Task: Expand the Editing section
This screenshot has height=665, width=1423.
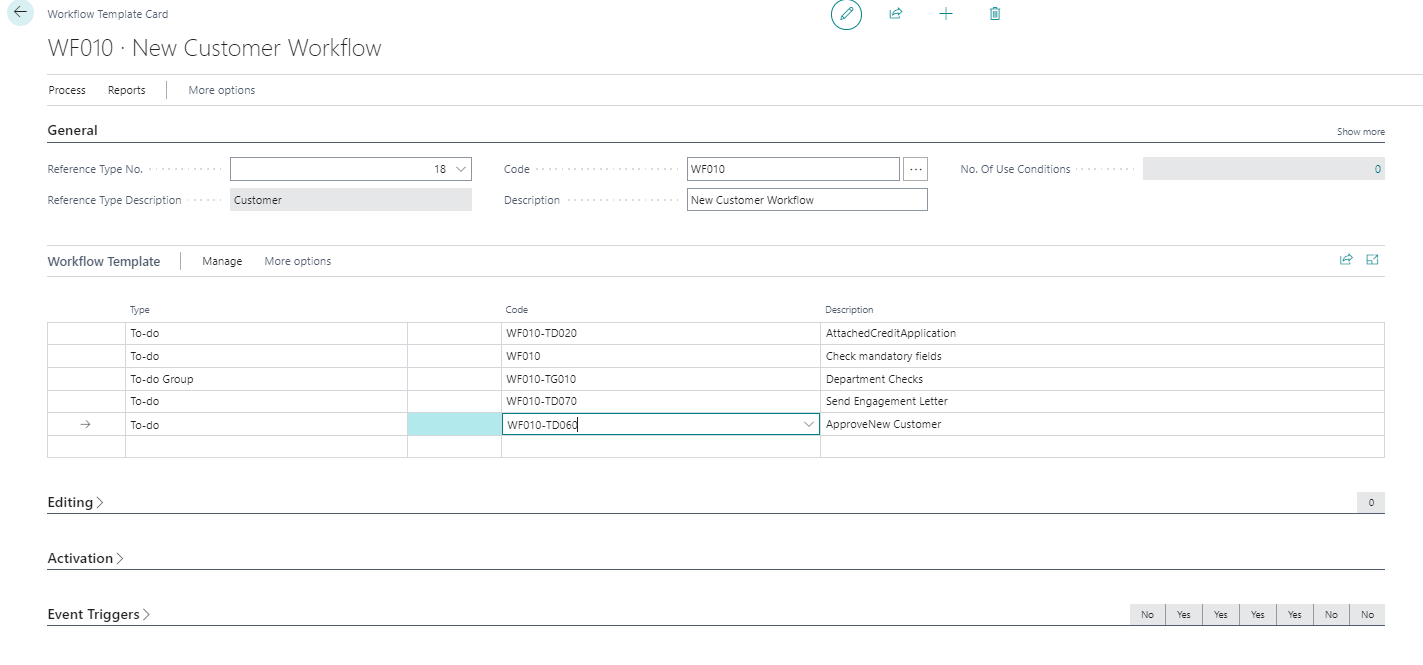Action: pos(75,502)
